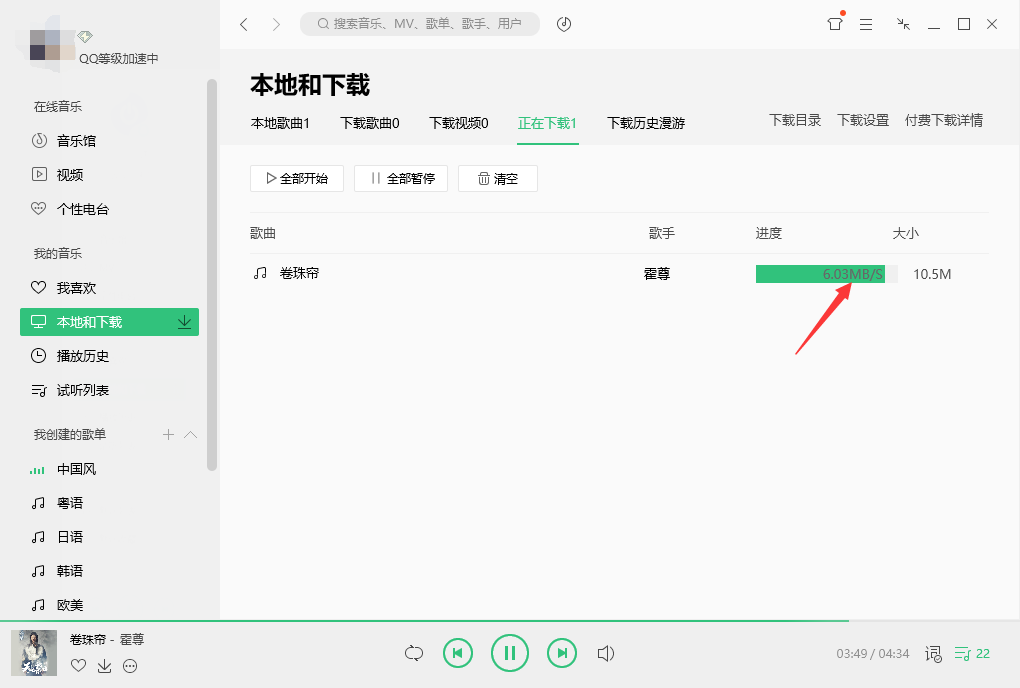Switch to mini mode with the shrink-arrows icon

click(902, 24)
